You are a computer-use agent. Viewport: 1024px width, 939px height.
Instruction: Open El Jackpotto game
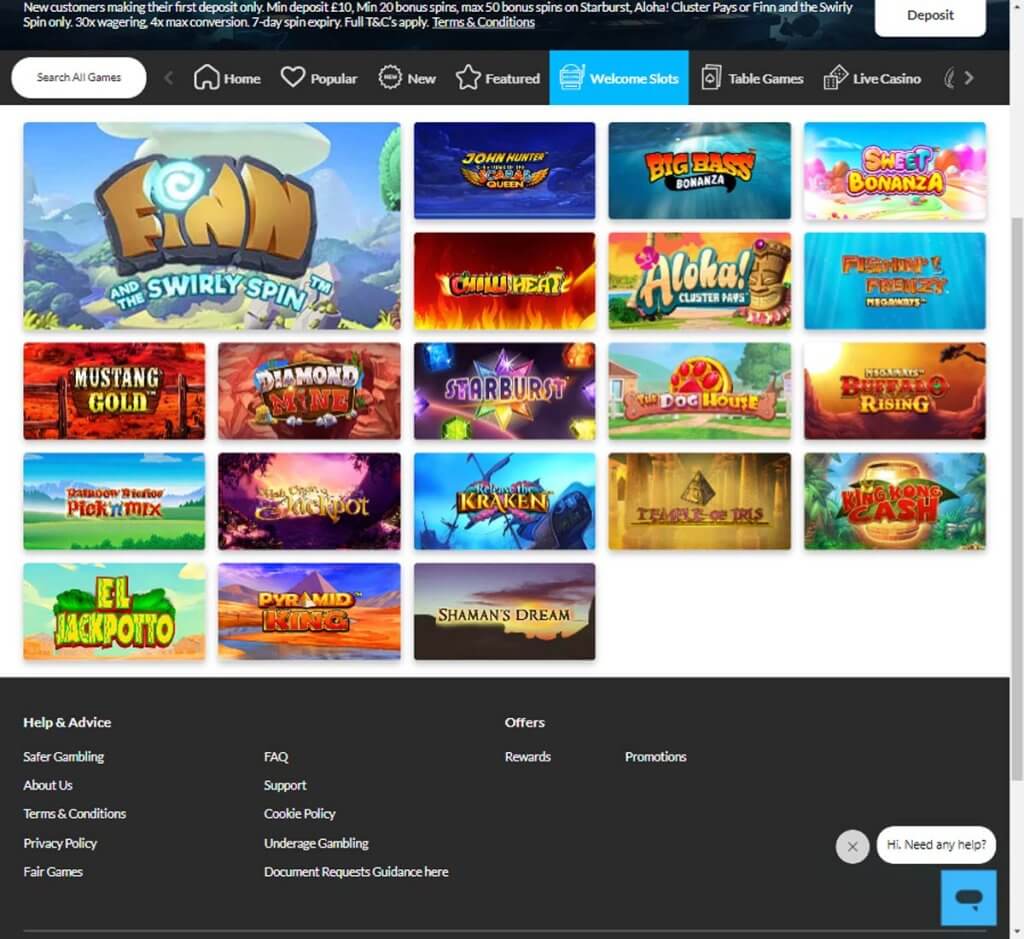[114, 612]
